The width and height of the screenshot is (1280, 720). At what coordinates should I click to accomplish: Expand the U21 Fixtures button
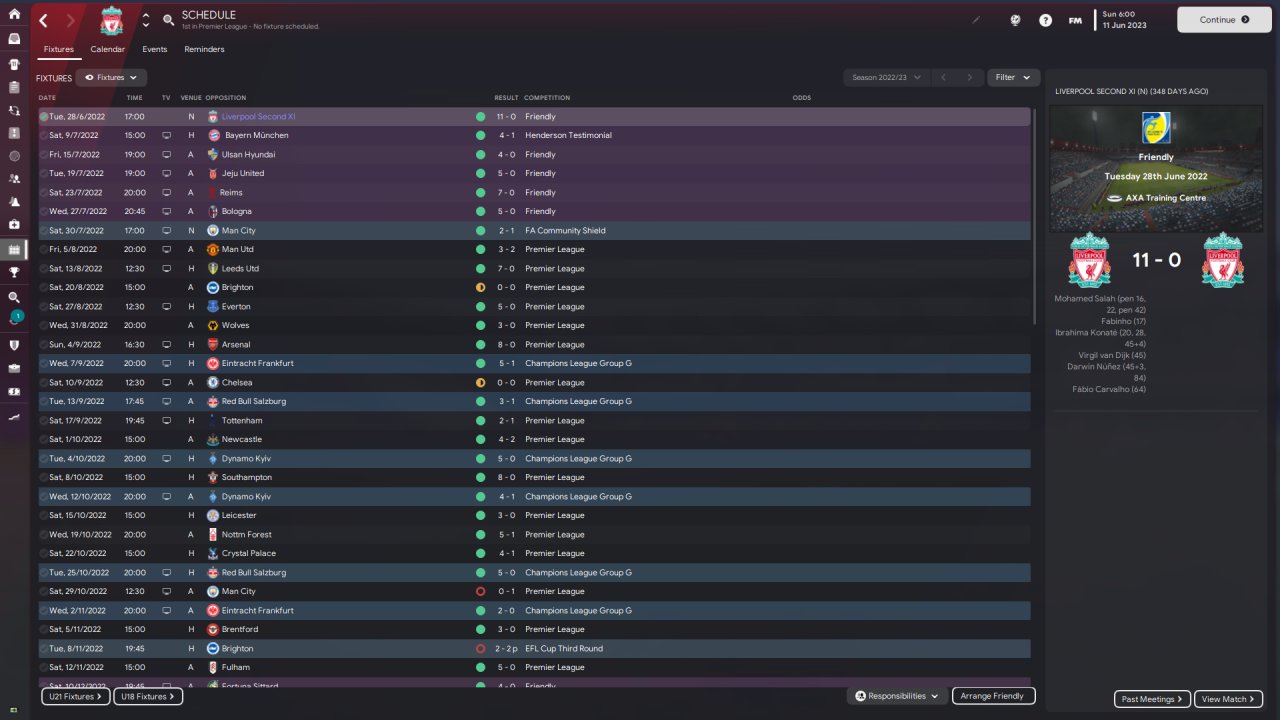75,696
